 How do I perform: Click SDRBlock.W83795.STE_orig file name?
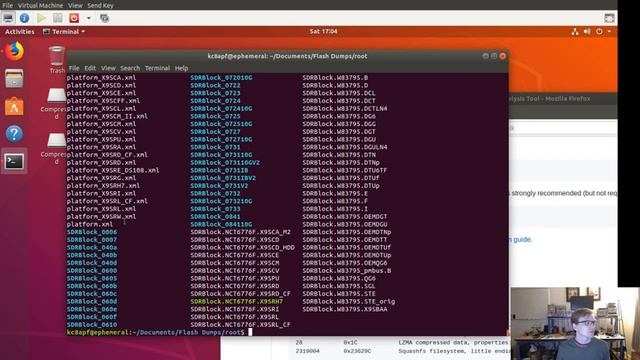pyautogui.click(x=349, y=301)
